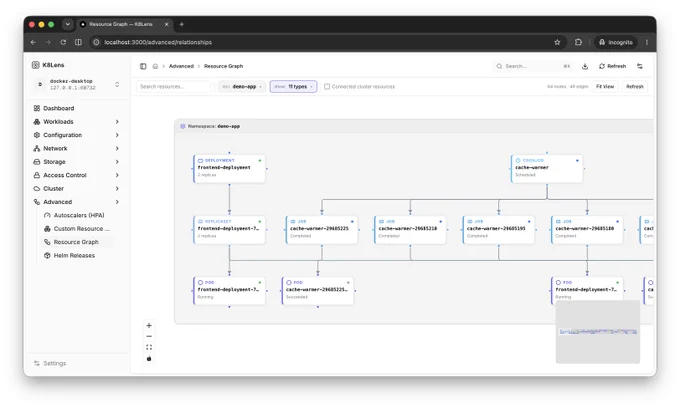Select Job node cache-warmer-29685225
Viewport: 680px width, 408px height.
(x=322, y=230)
